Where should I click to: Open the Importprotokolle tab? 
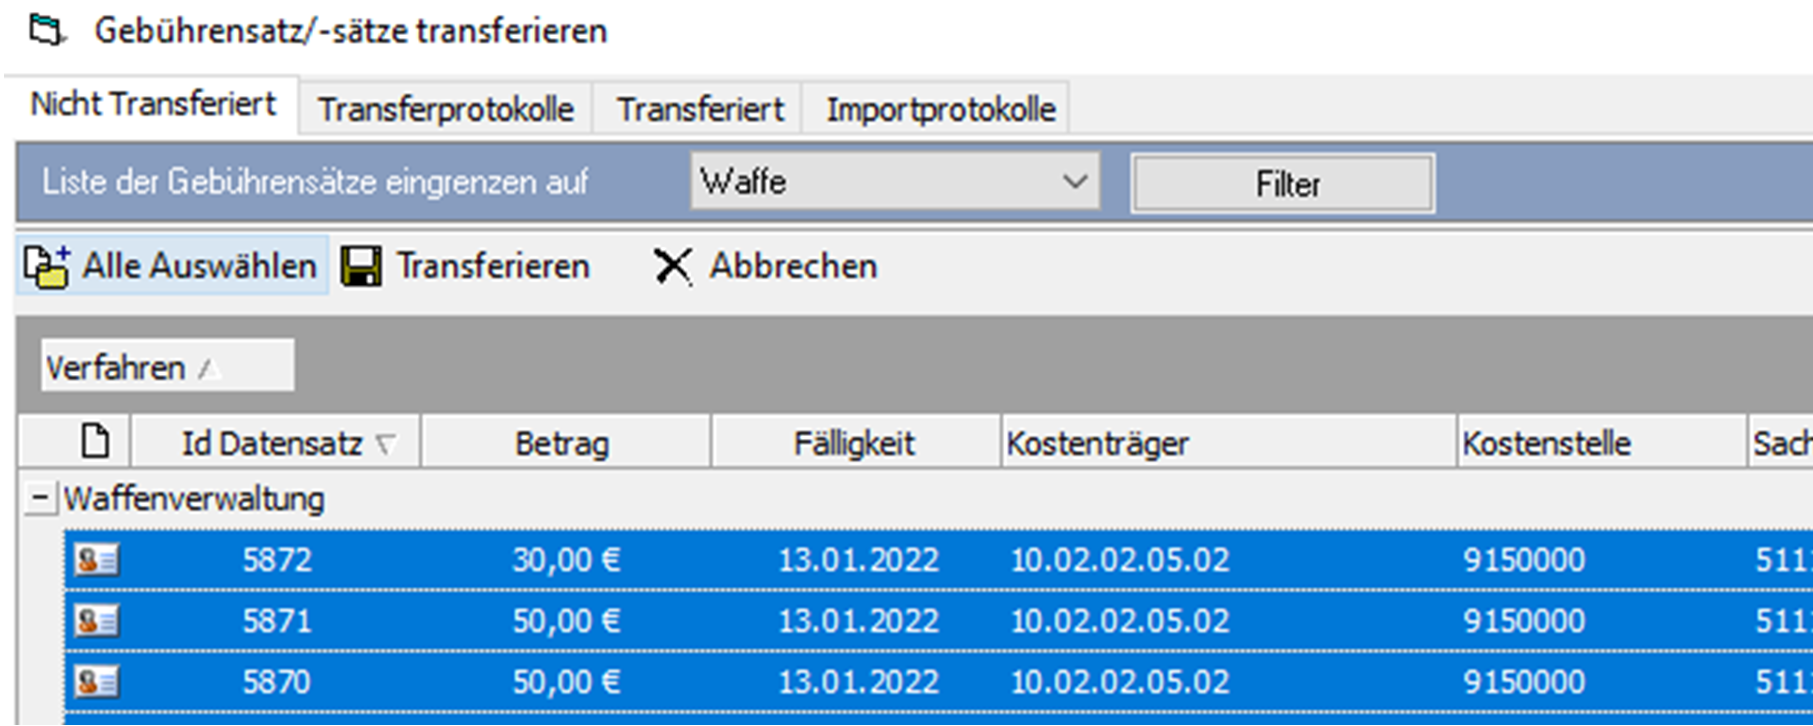940,109
